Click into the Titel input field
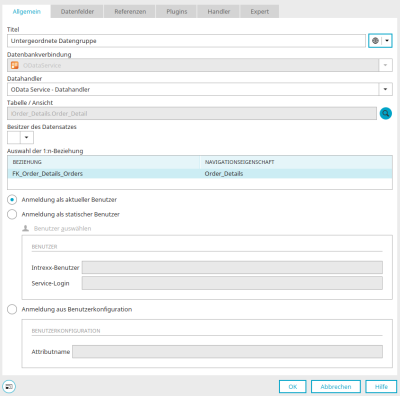This screenshot has width=400, height=396. pyautogui.click(x=186, y=41)
